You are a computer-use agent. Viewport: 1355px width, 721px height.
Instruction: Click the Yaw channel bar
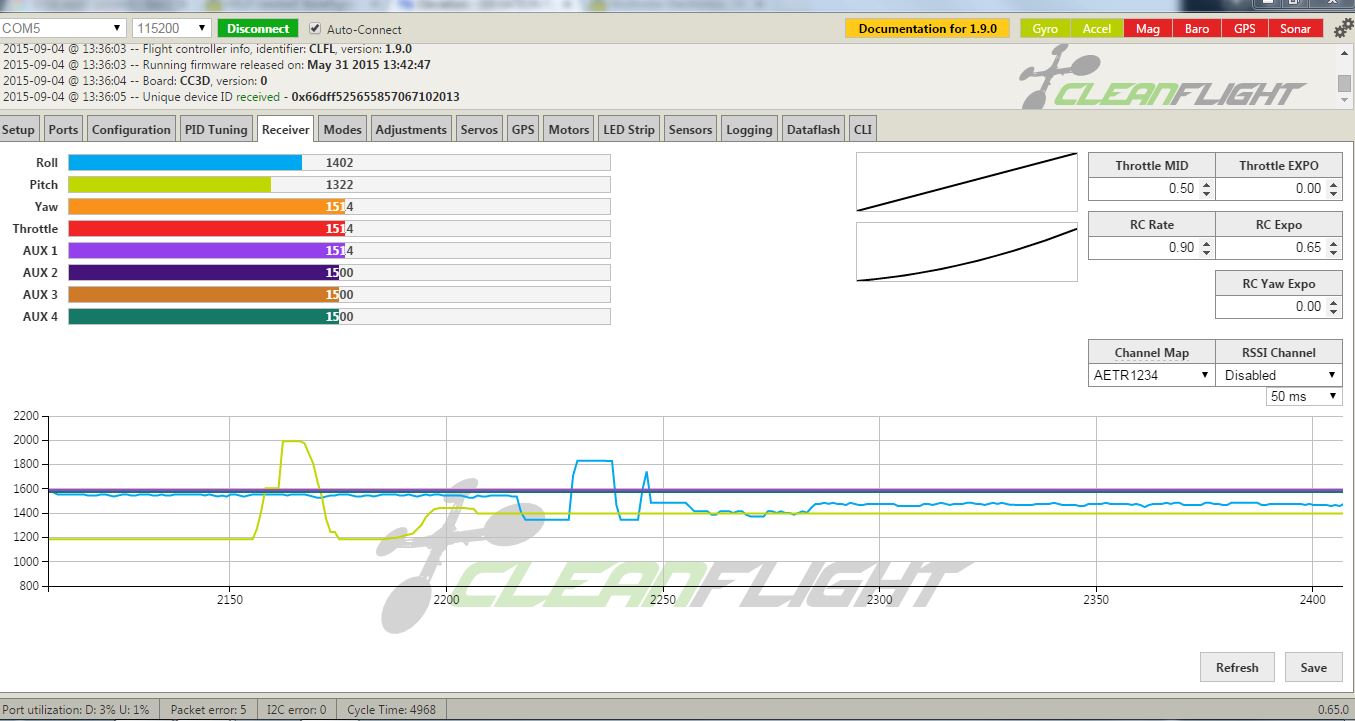point(339,206)
